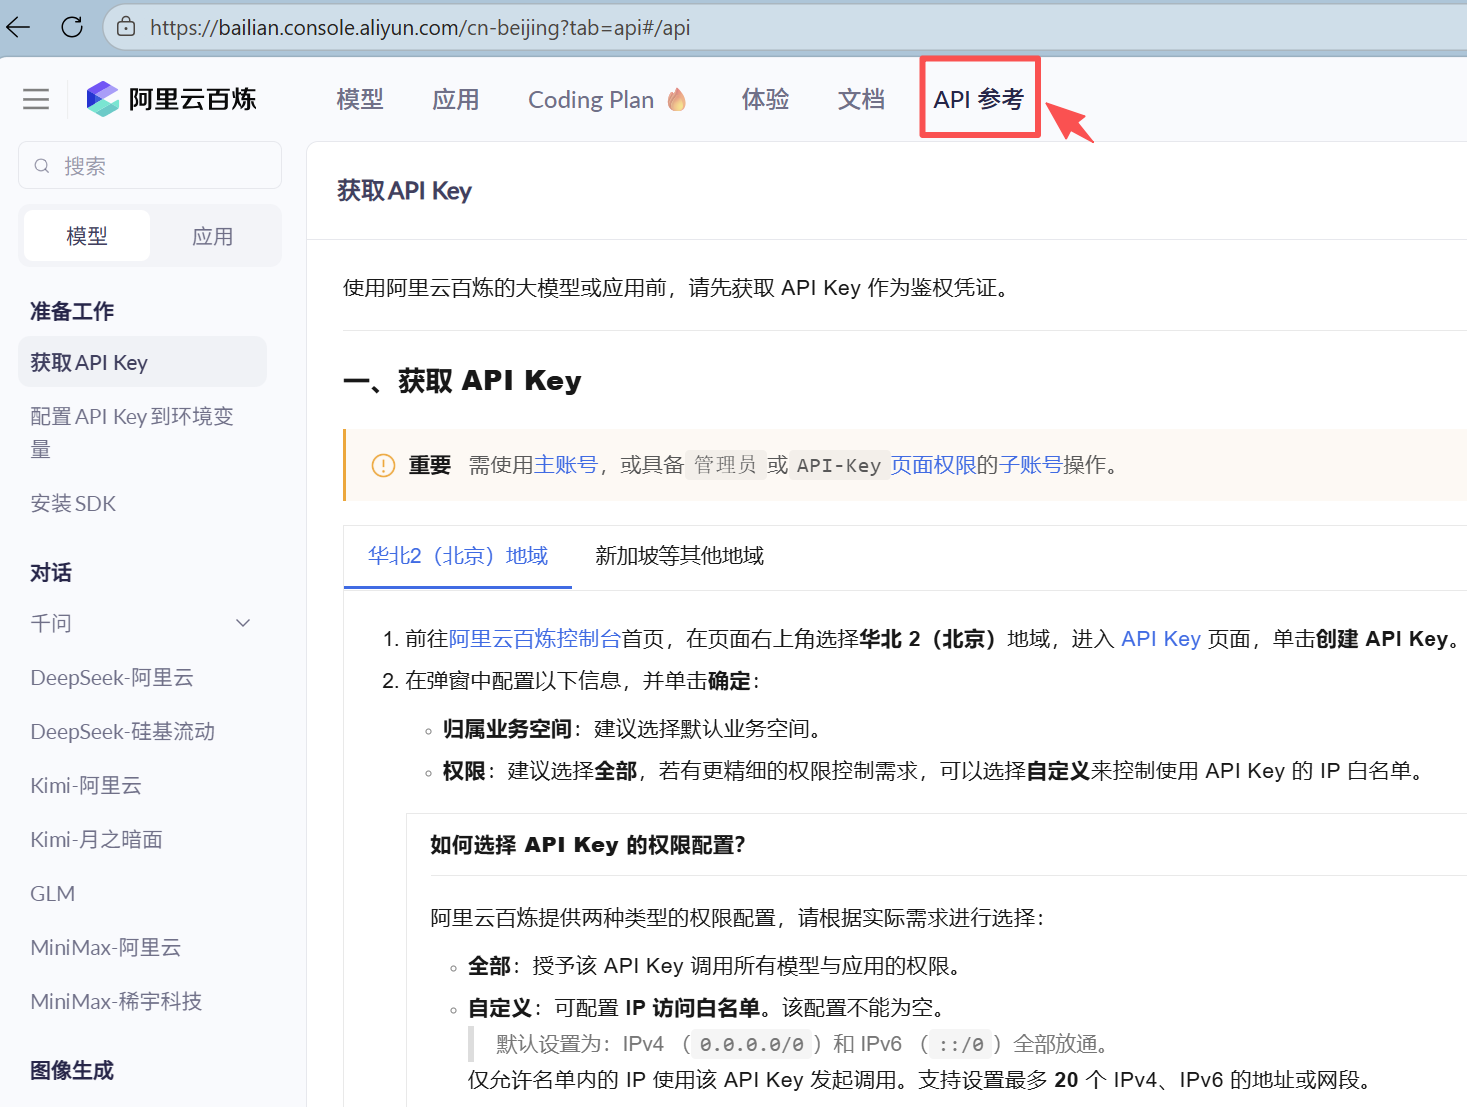Click the 准备工作 section heading
Viewport: 1467px width, 1107px height.
pos(72,311)
